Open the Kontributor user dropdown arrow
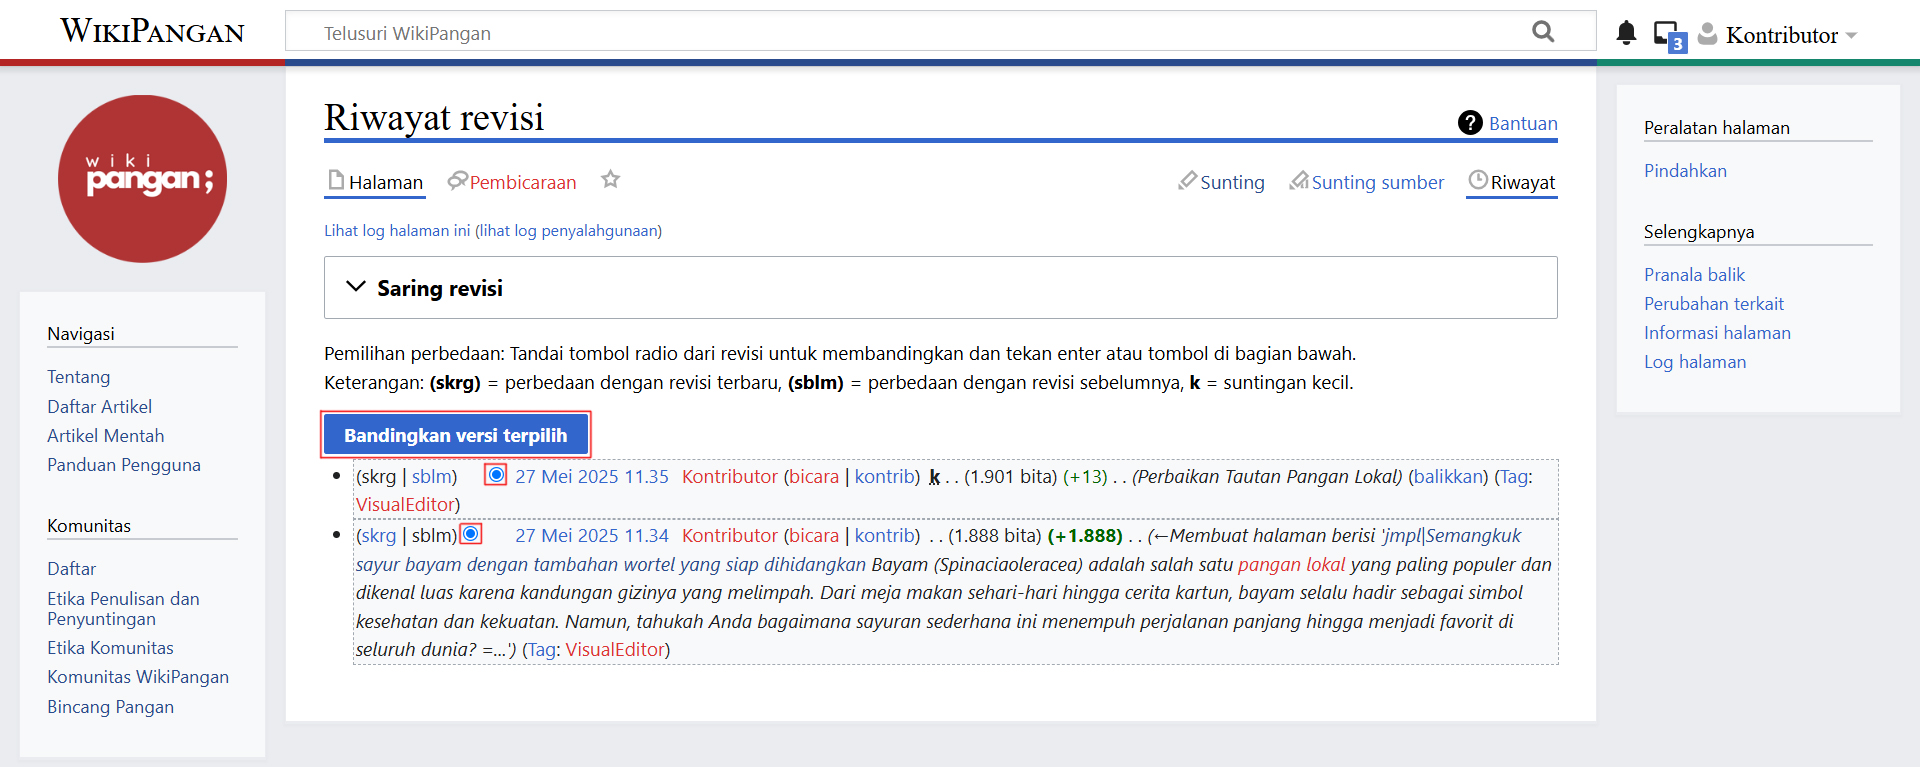Screen dimensions: 1920x767 point(1851,35)
